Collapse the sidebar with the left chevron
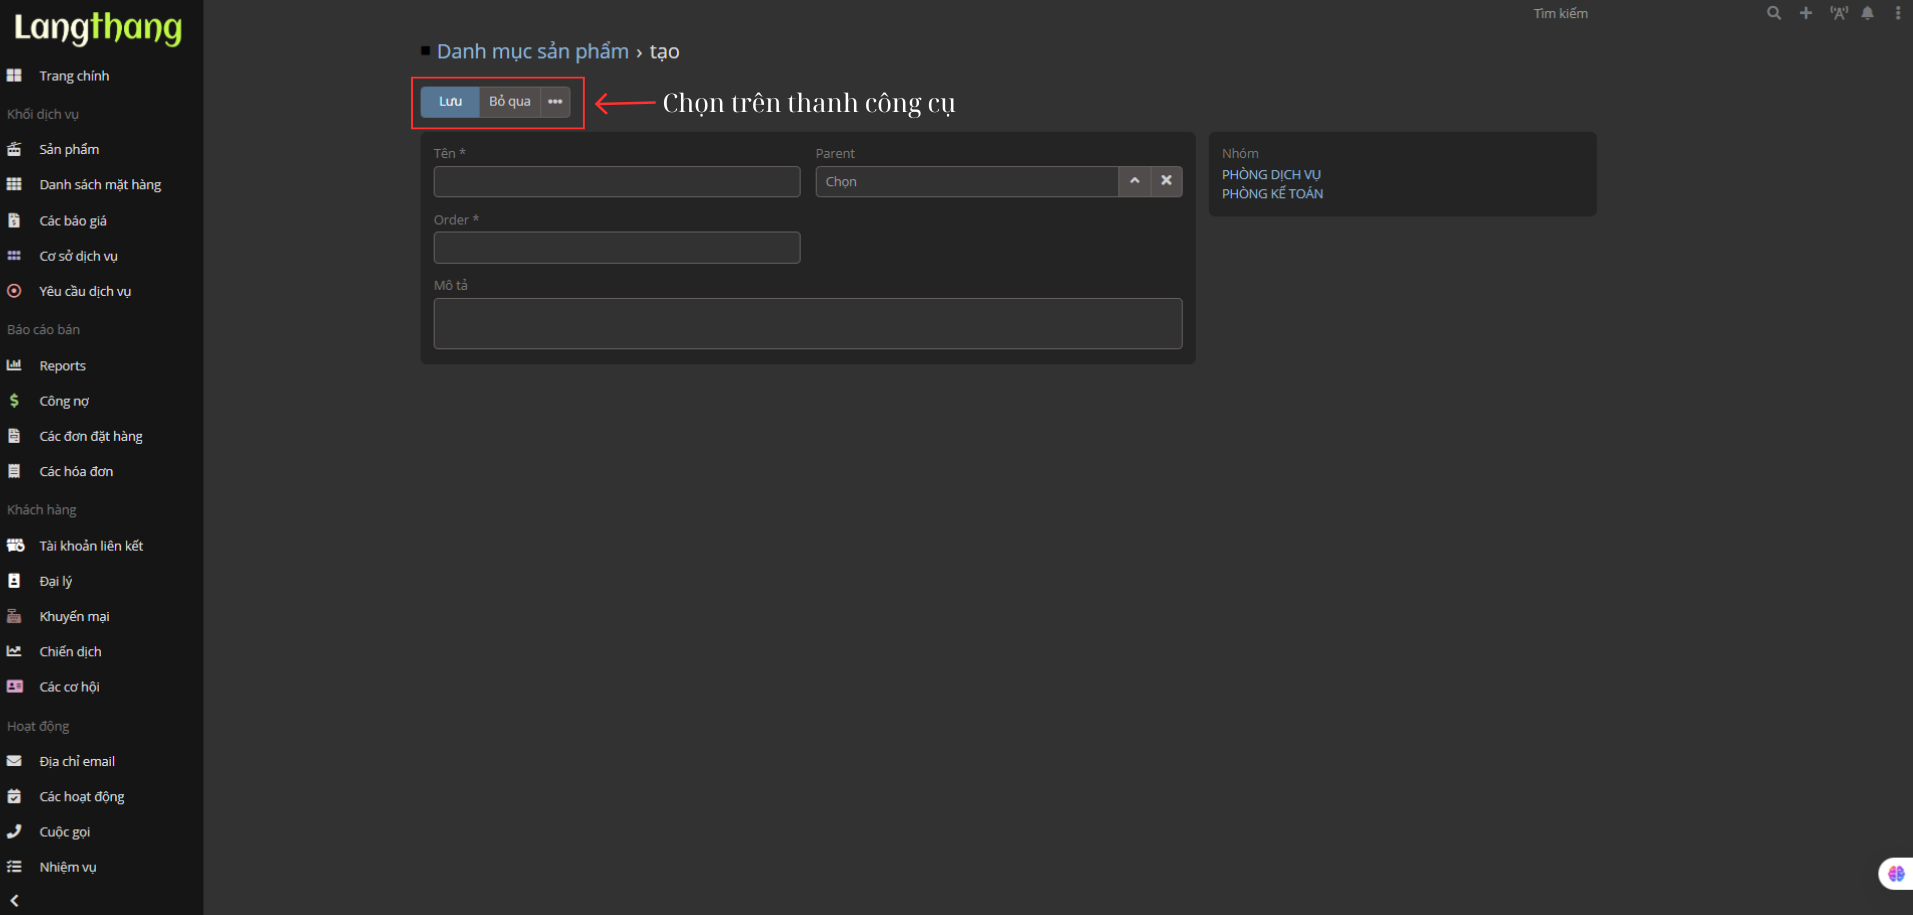 (14, 900)
